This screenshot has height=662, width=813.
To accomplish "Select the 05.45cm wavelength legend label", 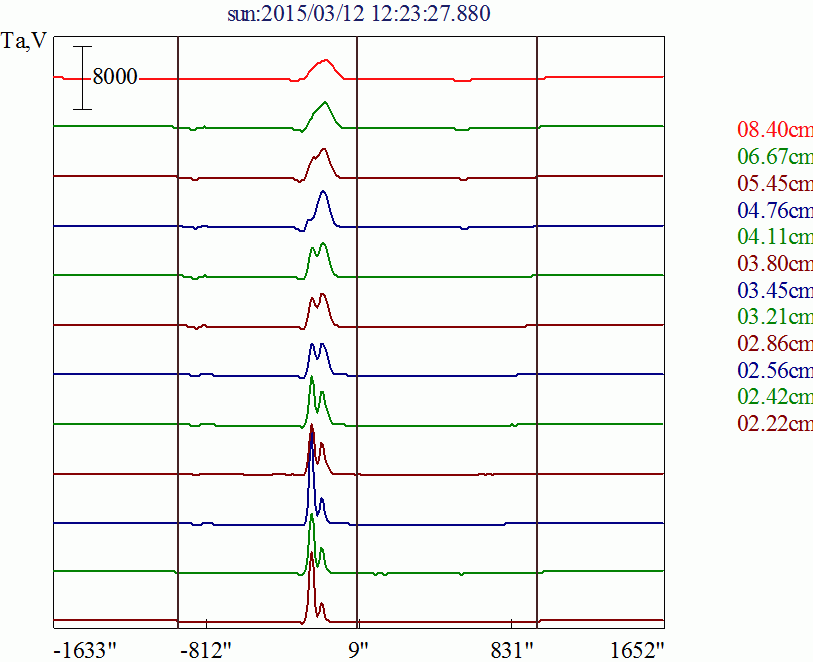I will 775,183.
